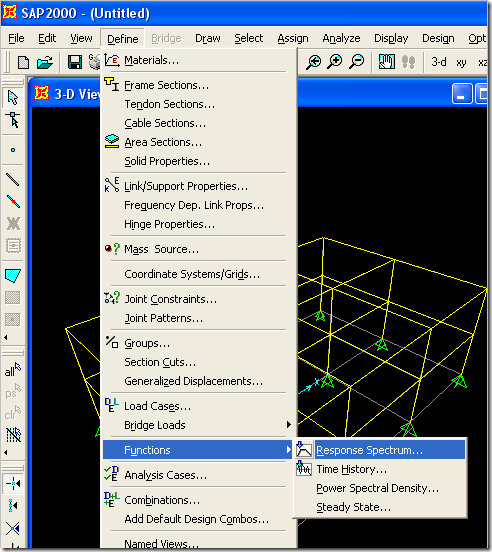
Task: Choose Joint Constraints... menu entry
Action: click(199, 299)
